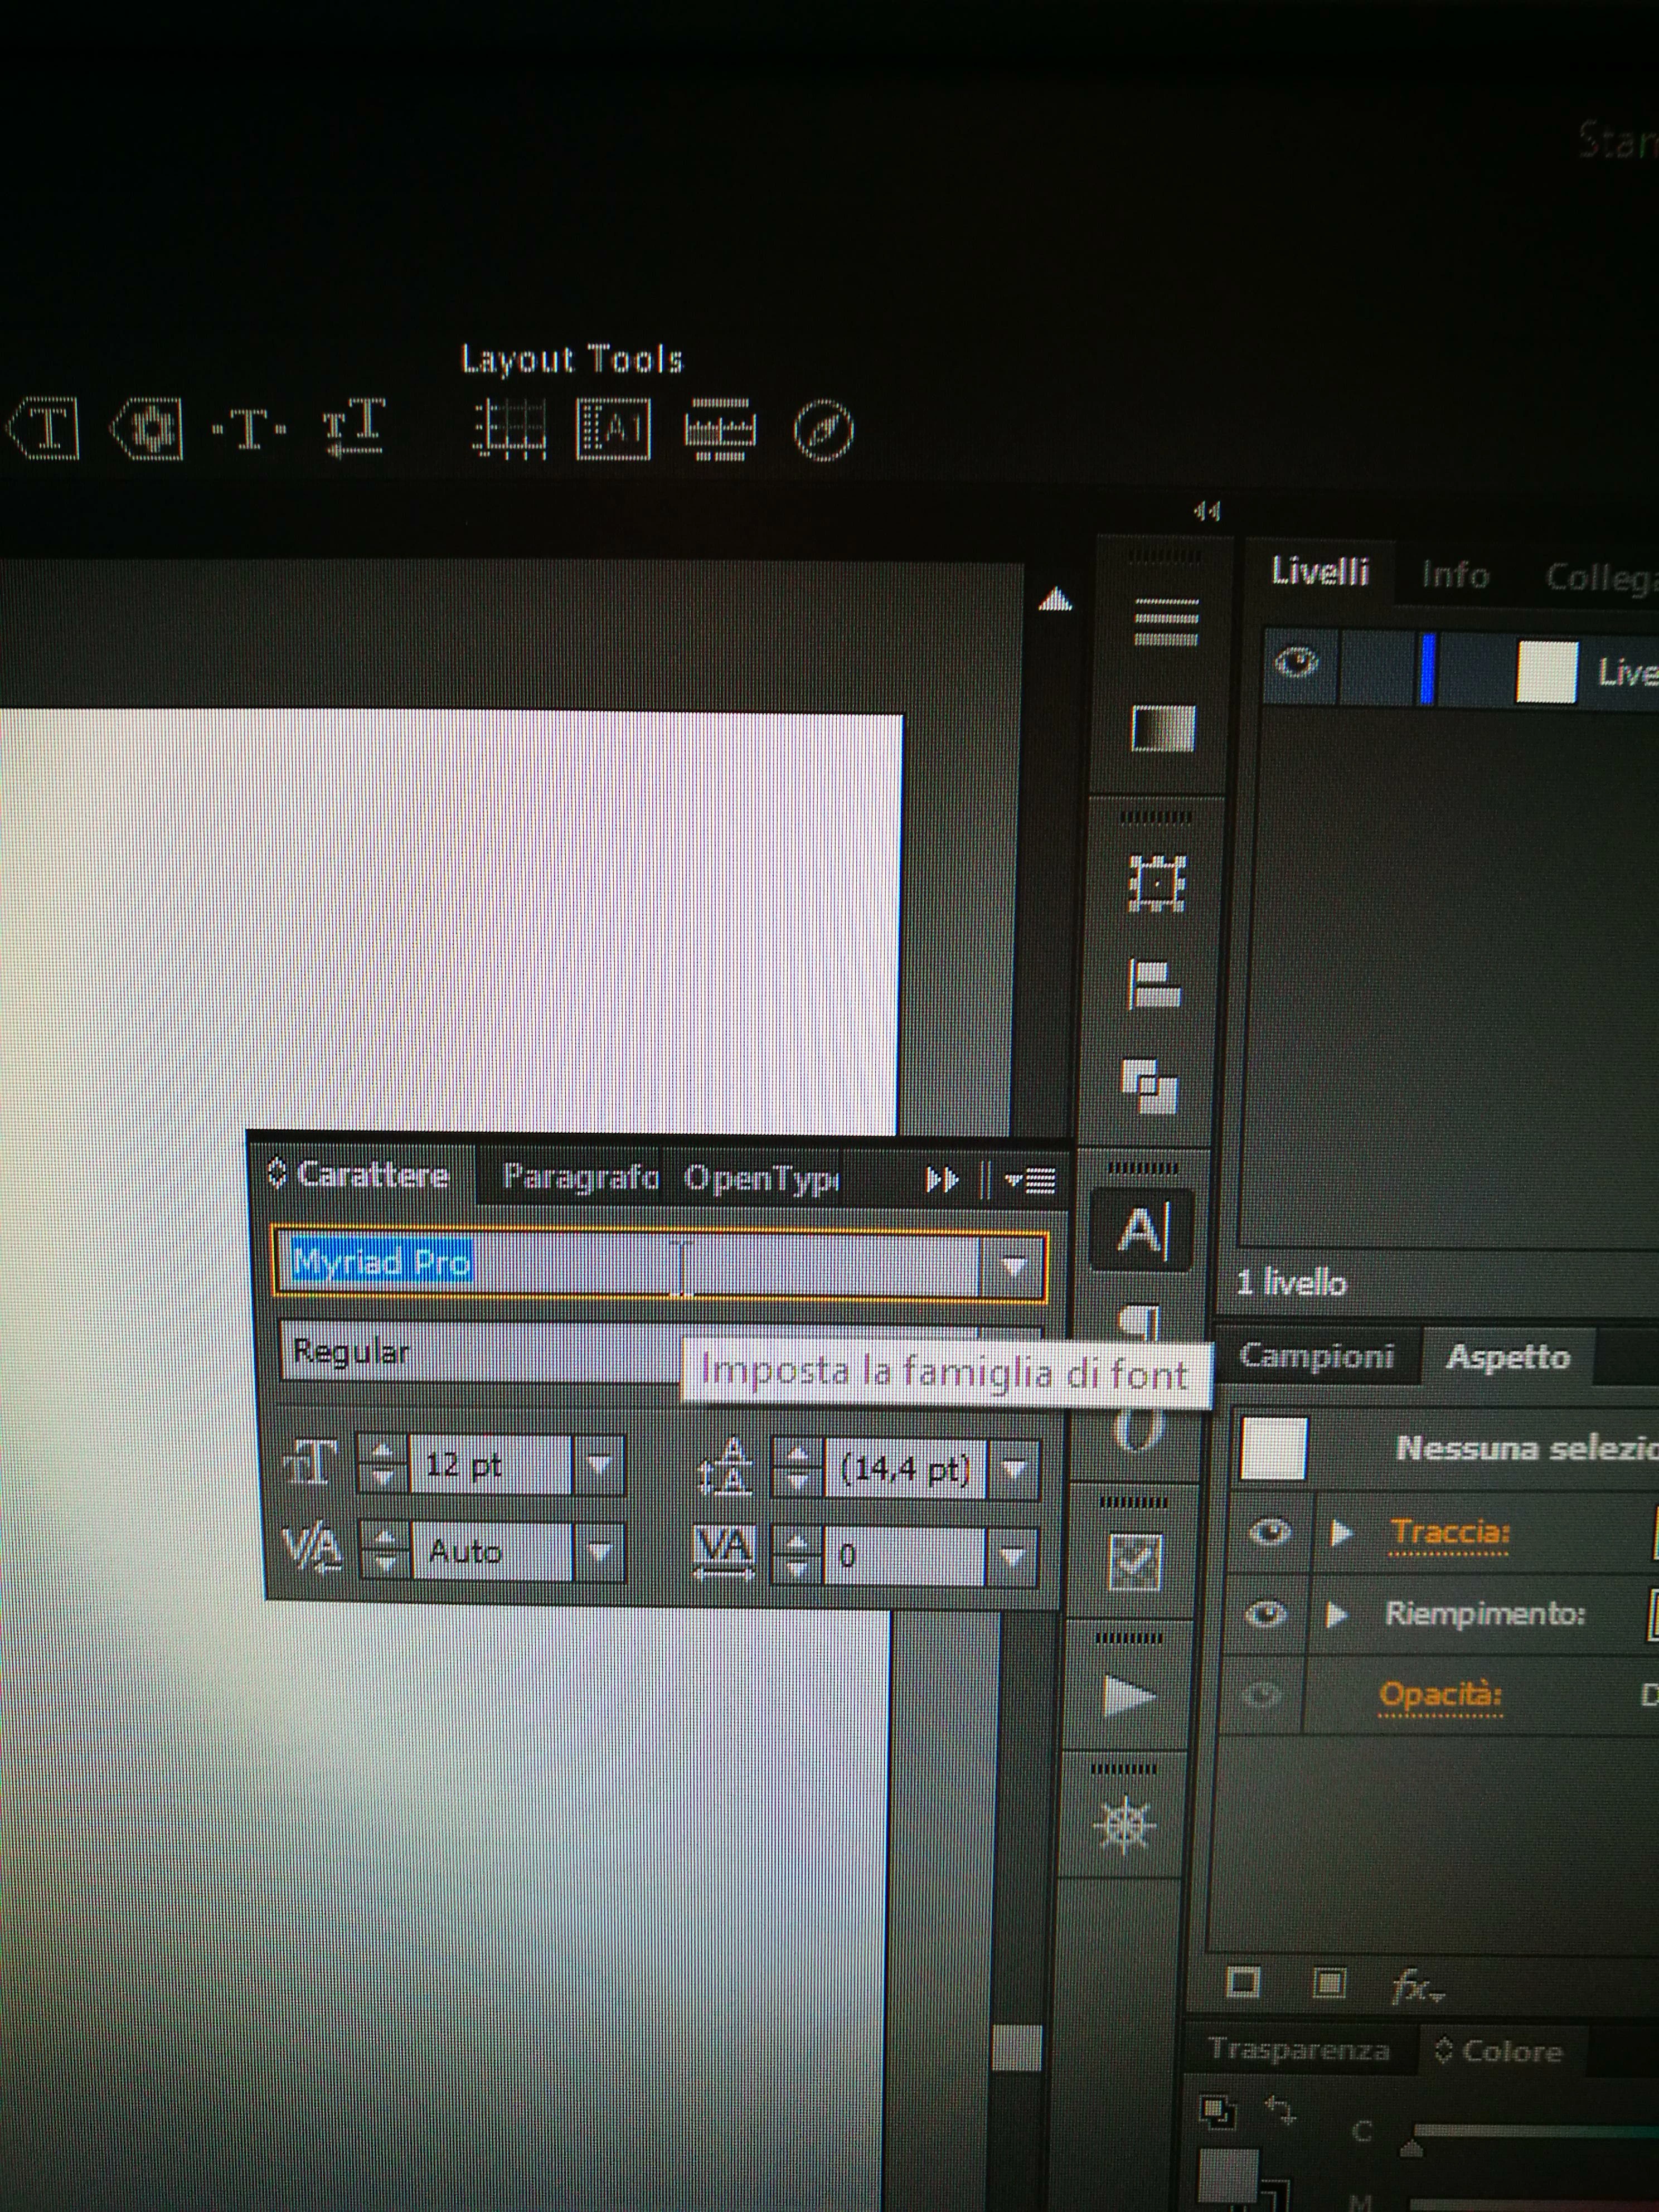Image resolution: width=1659 pixels, height=2212 pixels.
Task: Expand the Traccia disclosure triangle
Action: 1342,1532
